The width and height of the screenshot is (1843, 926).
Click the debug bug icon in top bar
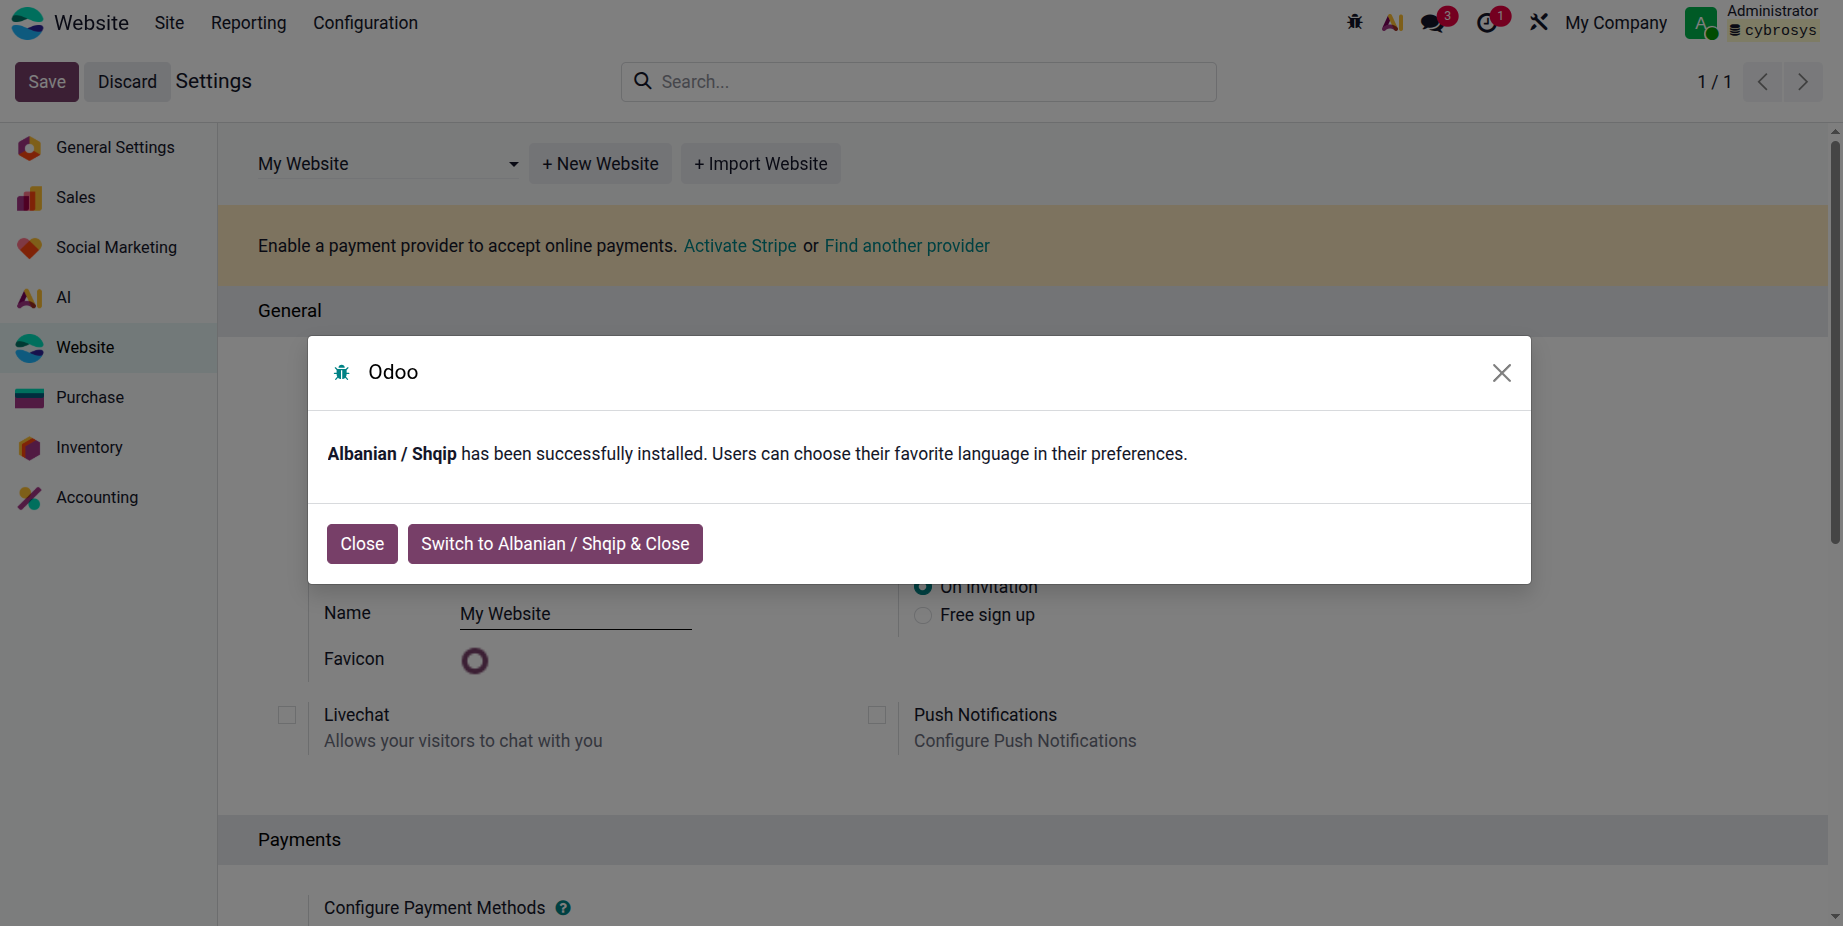point(1355,22)
